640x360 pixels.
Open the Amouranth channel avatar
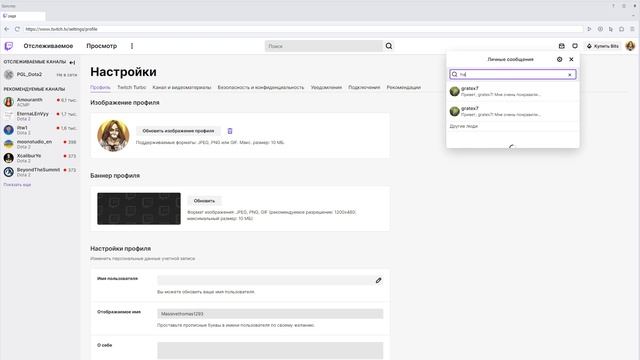9,102
